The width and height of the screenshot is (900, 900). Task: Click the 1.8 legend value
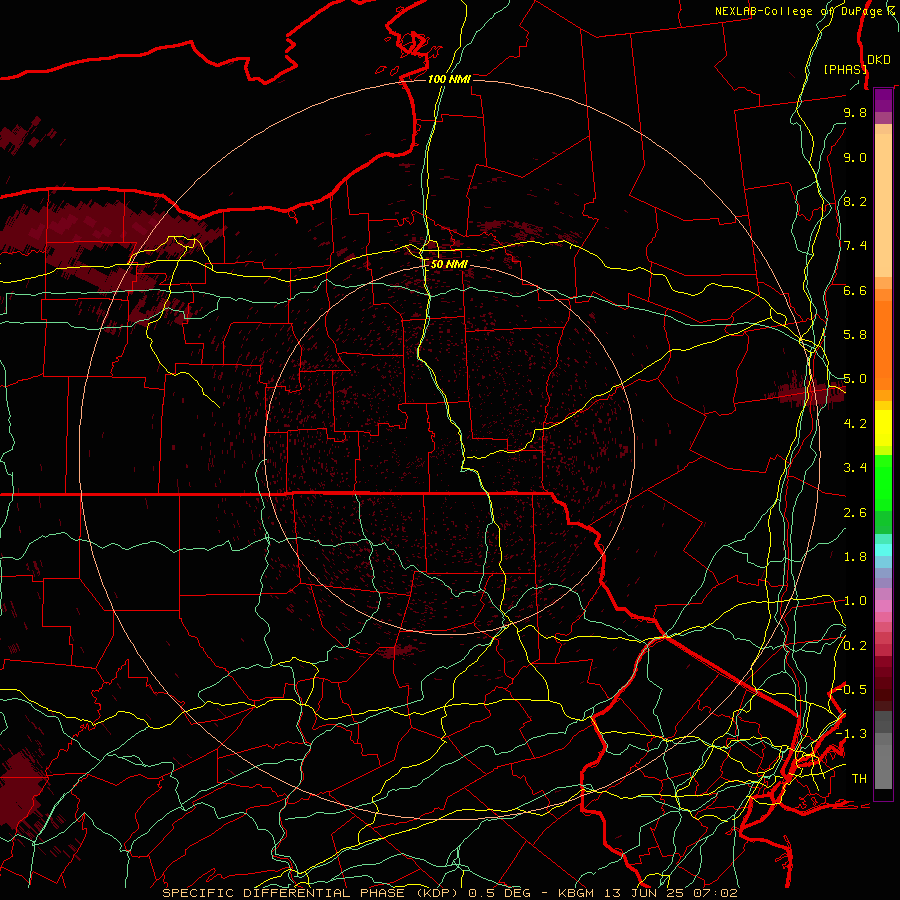coord(855,557)
